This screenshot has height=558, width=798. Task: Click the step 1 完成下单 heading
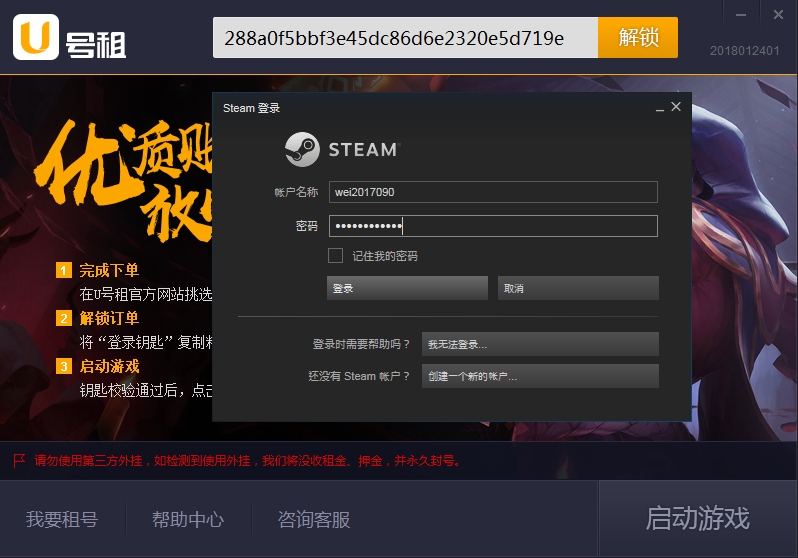click(x=109, y=270)
